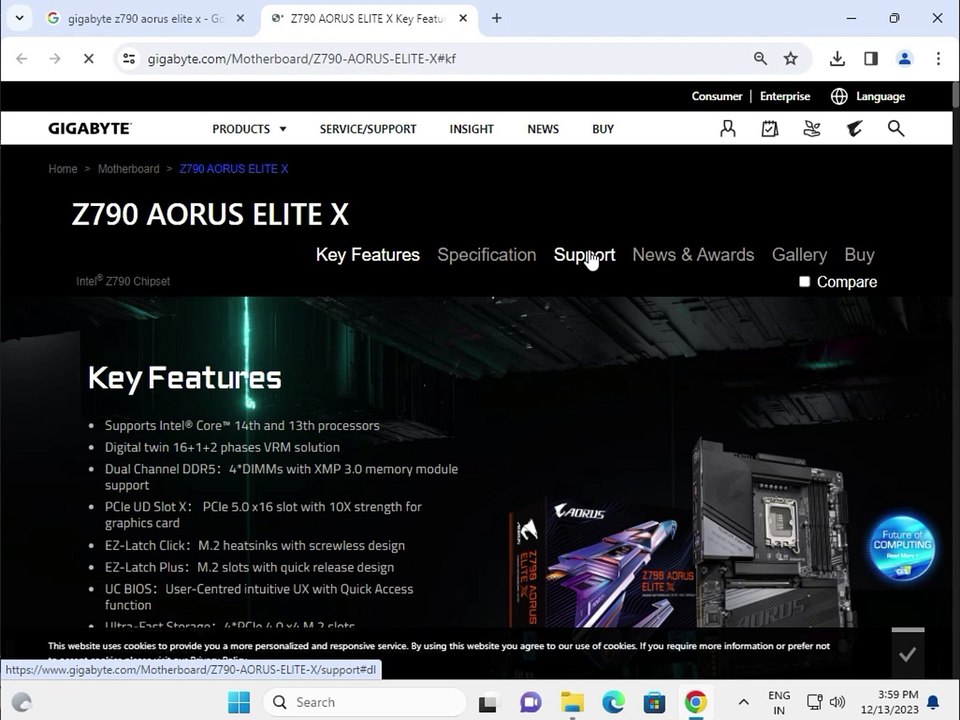Viewport: 960px width, 720px height.
Task: Select the Key Features tab
Action: tap(367, 255)
